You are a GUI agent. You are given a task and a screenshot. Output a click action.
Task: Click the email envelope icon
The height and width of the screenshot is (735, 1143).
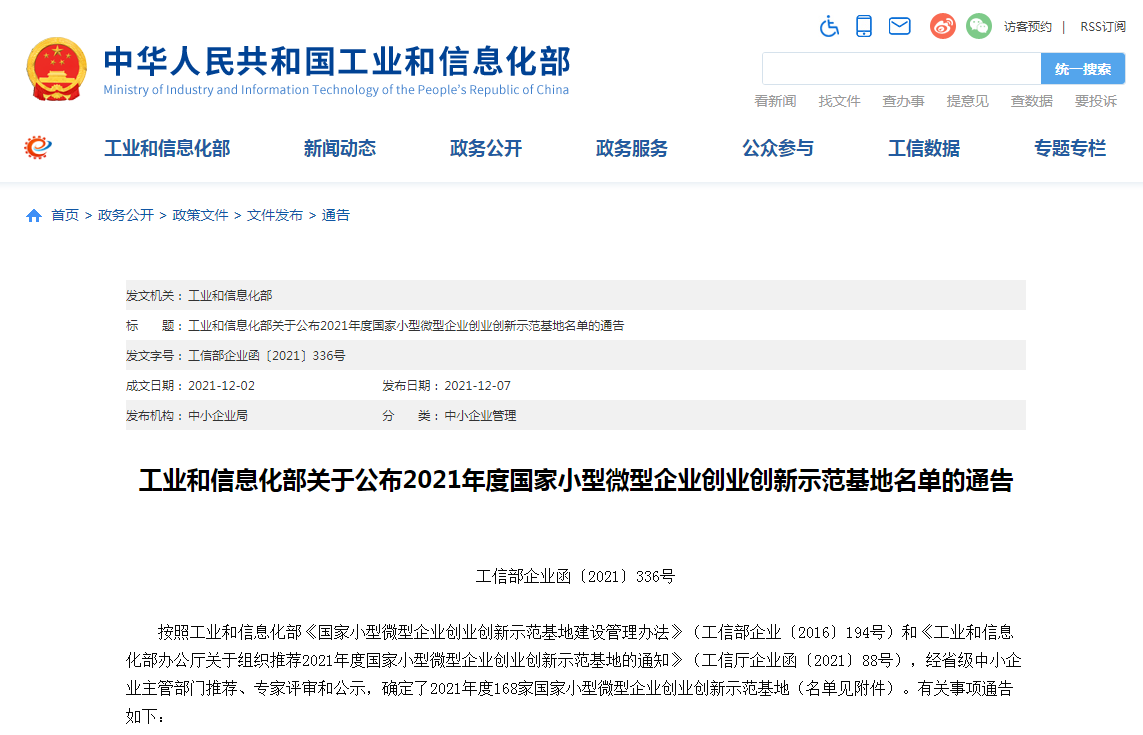coord(899,26)
